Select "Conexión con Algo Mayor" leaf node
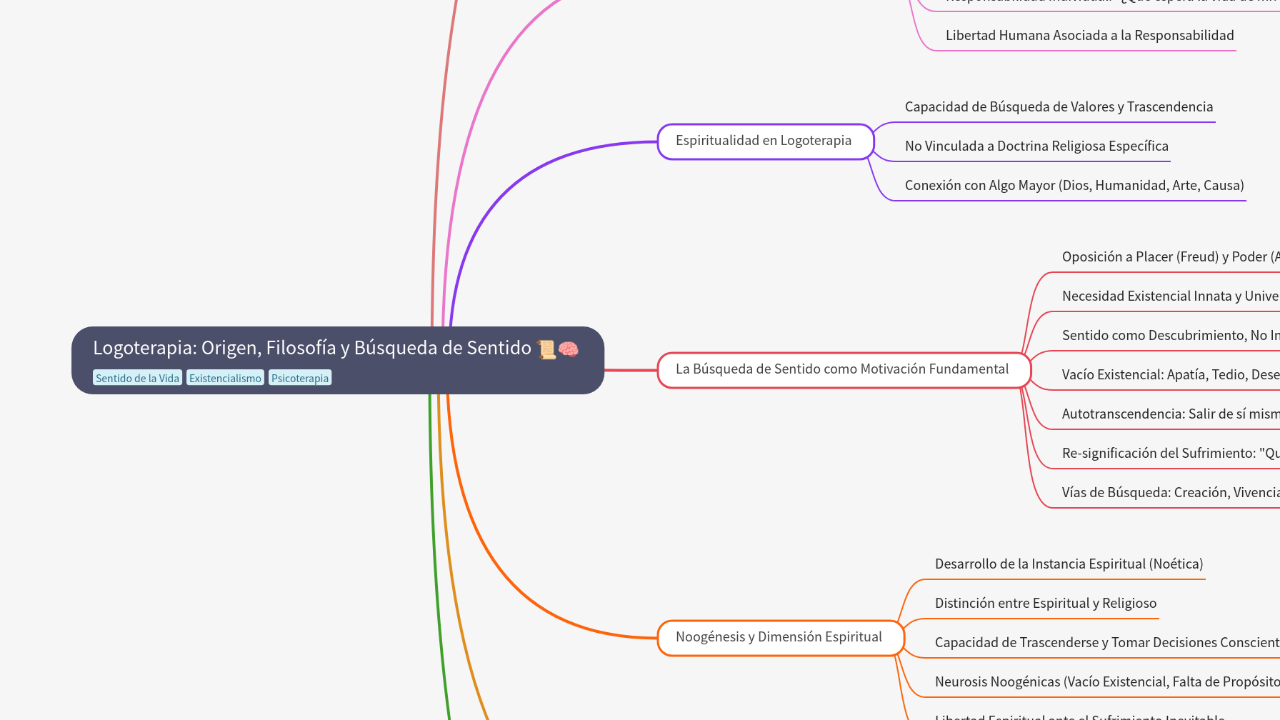The width and height of the screenshot is (1280, 720). [1074, 185]
